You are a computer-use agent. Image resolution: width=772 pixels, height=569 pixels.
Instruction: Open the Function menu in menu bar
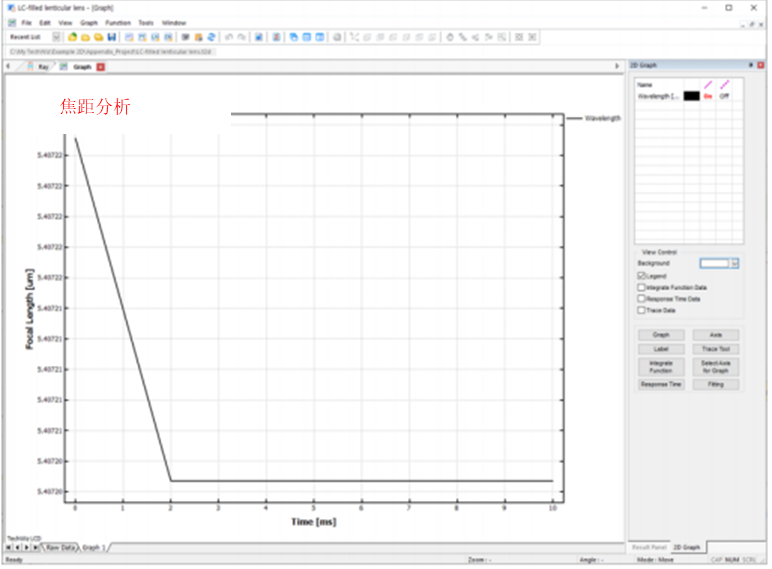click(118, 22)
